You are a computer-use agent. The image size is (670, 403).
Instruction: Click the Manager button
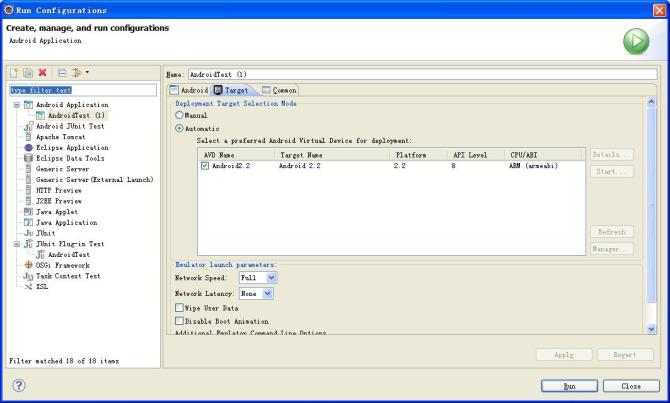point(611,248)
